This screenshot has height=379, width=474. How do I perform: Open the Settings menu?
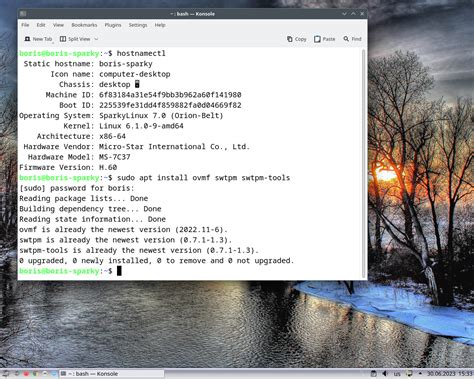tap(138, 25)
